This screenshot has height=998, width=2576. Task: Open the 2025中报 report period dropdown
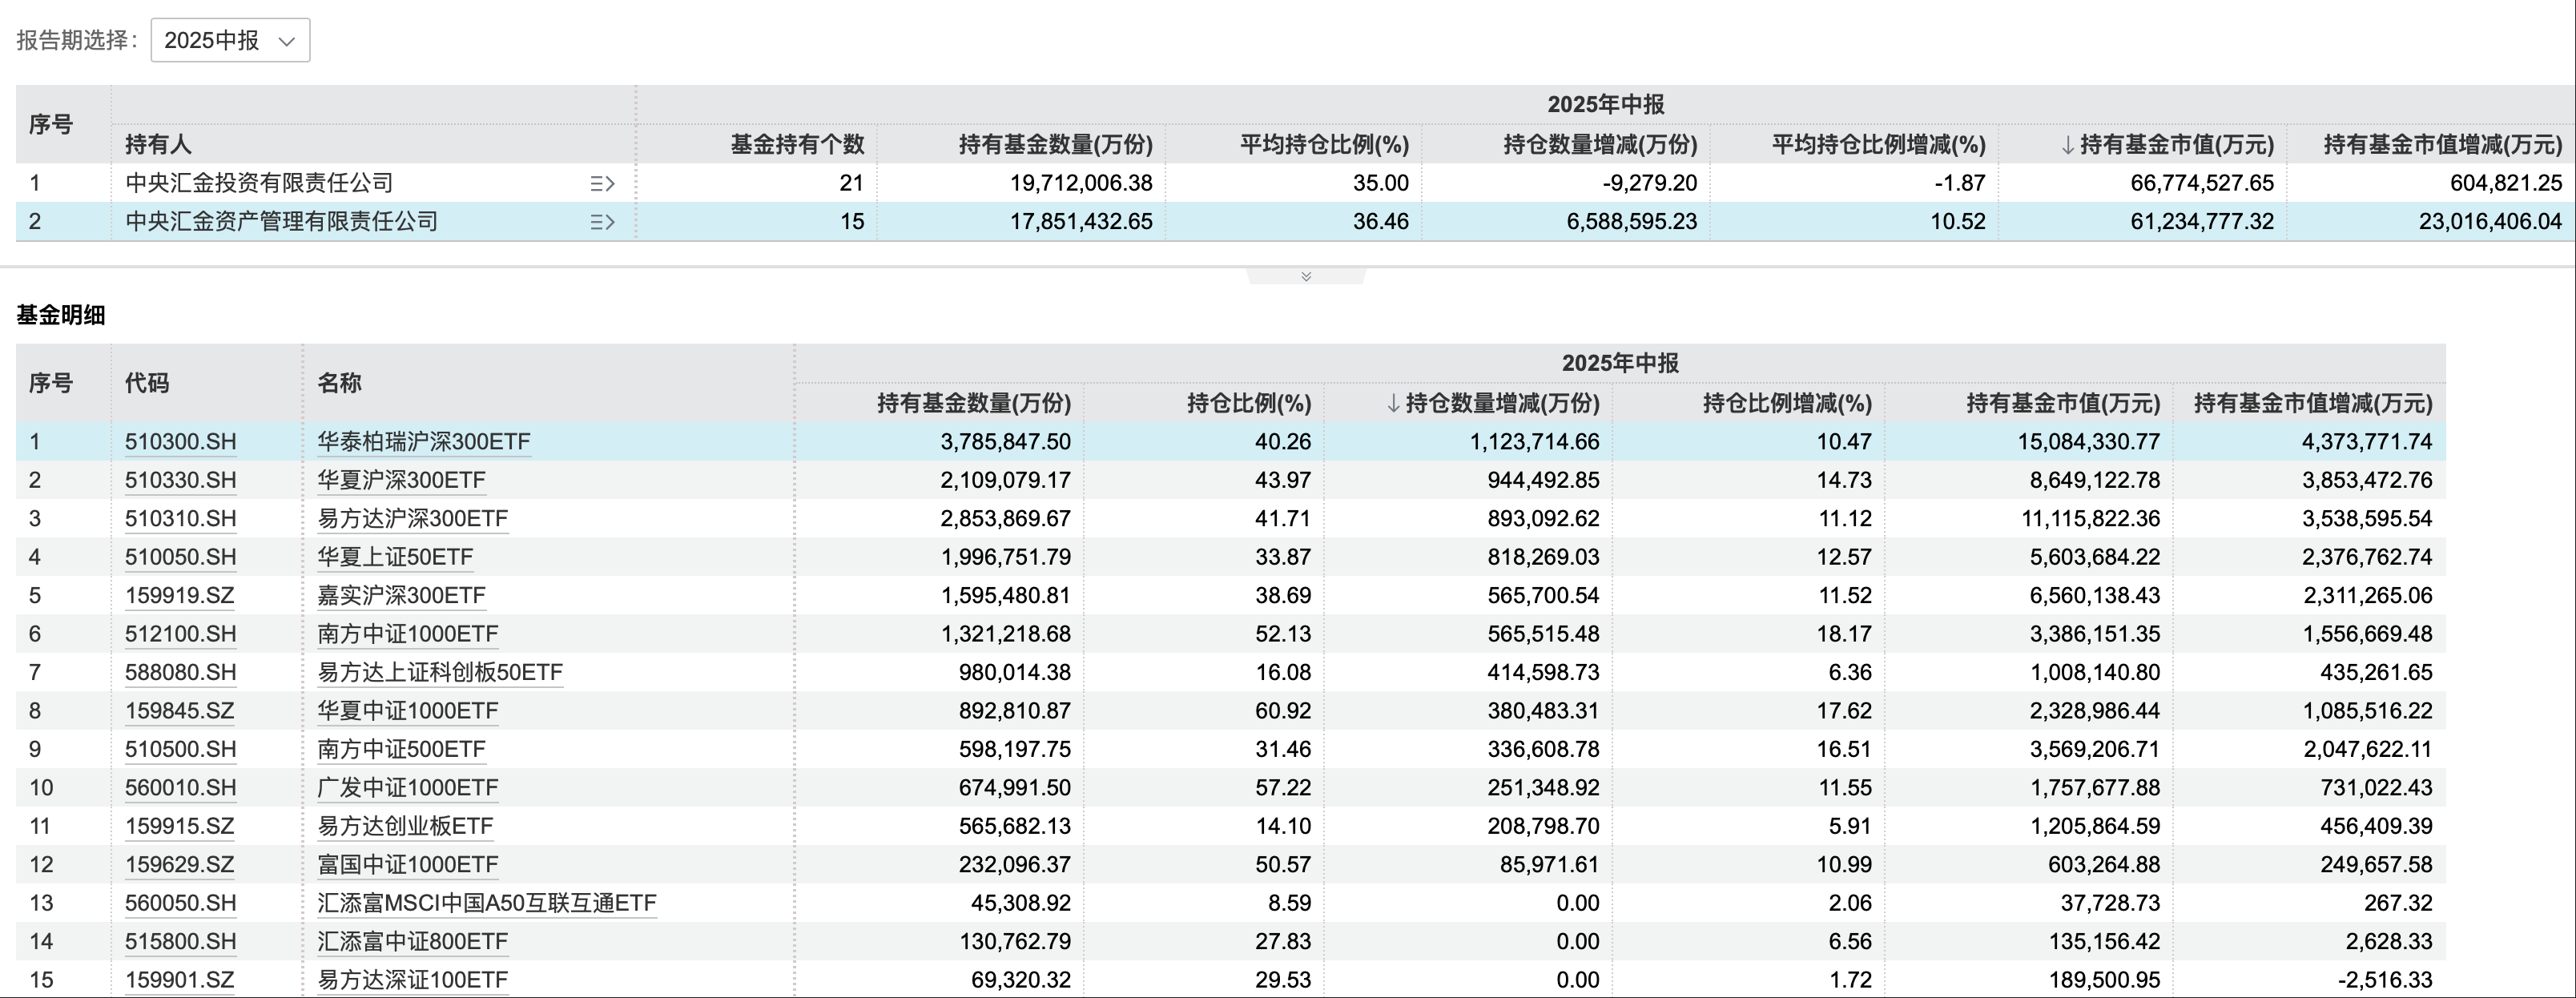tap(229, 40)
